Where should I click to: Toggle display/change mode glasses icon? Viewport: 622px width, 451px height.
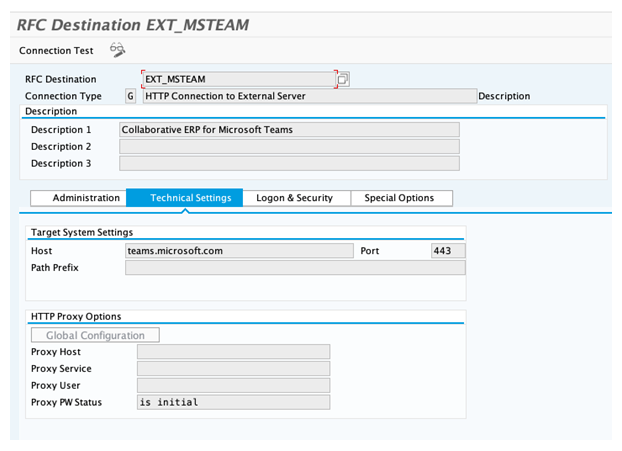117,50
